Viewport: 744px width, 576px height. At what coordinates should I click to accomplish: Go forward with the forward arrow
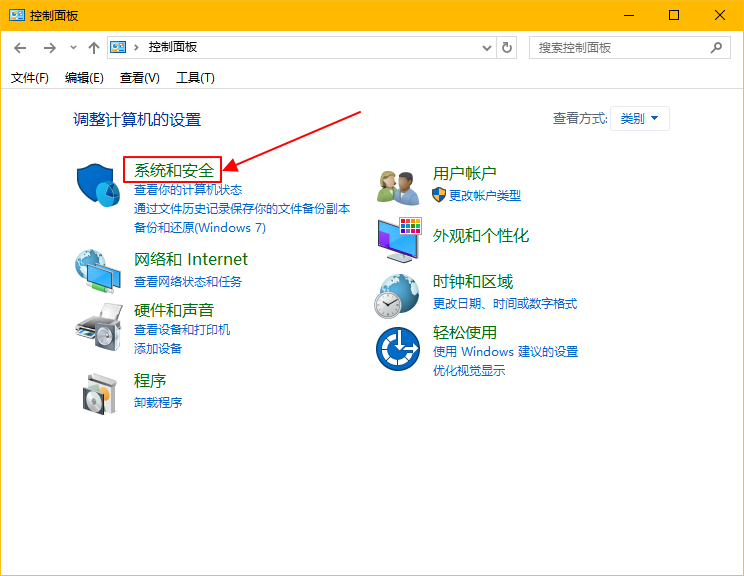coord(49,47)
